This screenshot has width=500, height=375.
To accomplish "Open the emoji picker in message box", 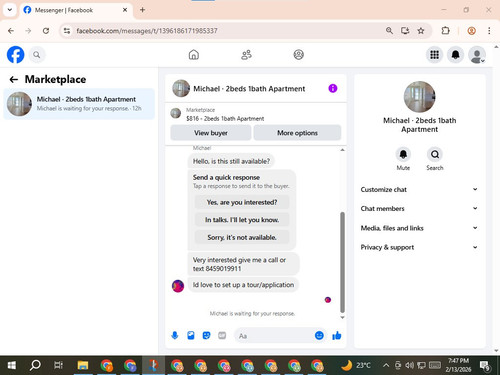I will 319,335.
